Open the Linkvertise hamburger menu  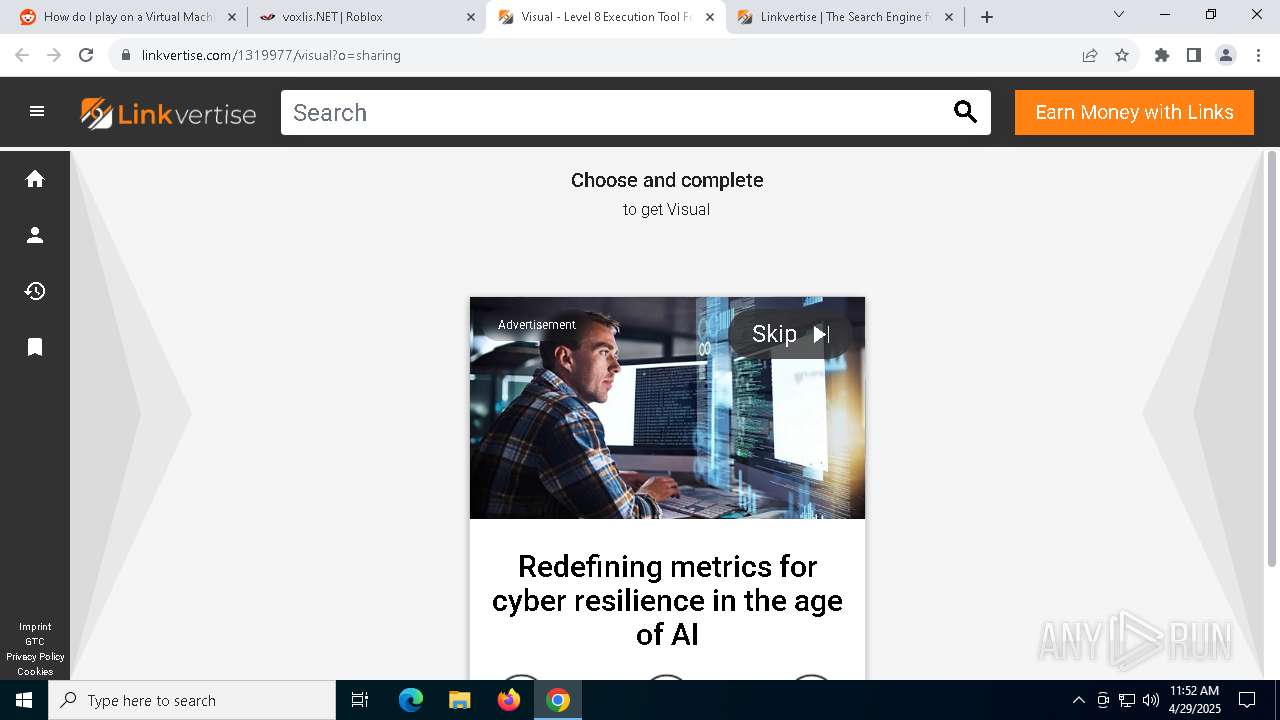coord(37,112)
